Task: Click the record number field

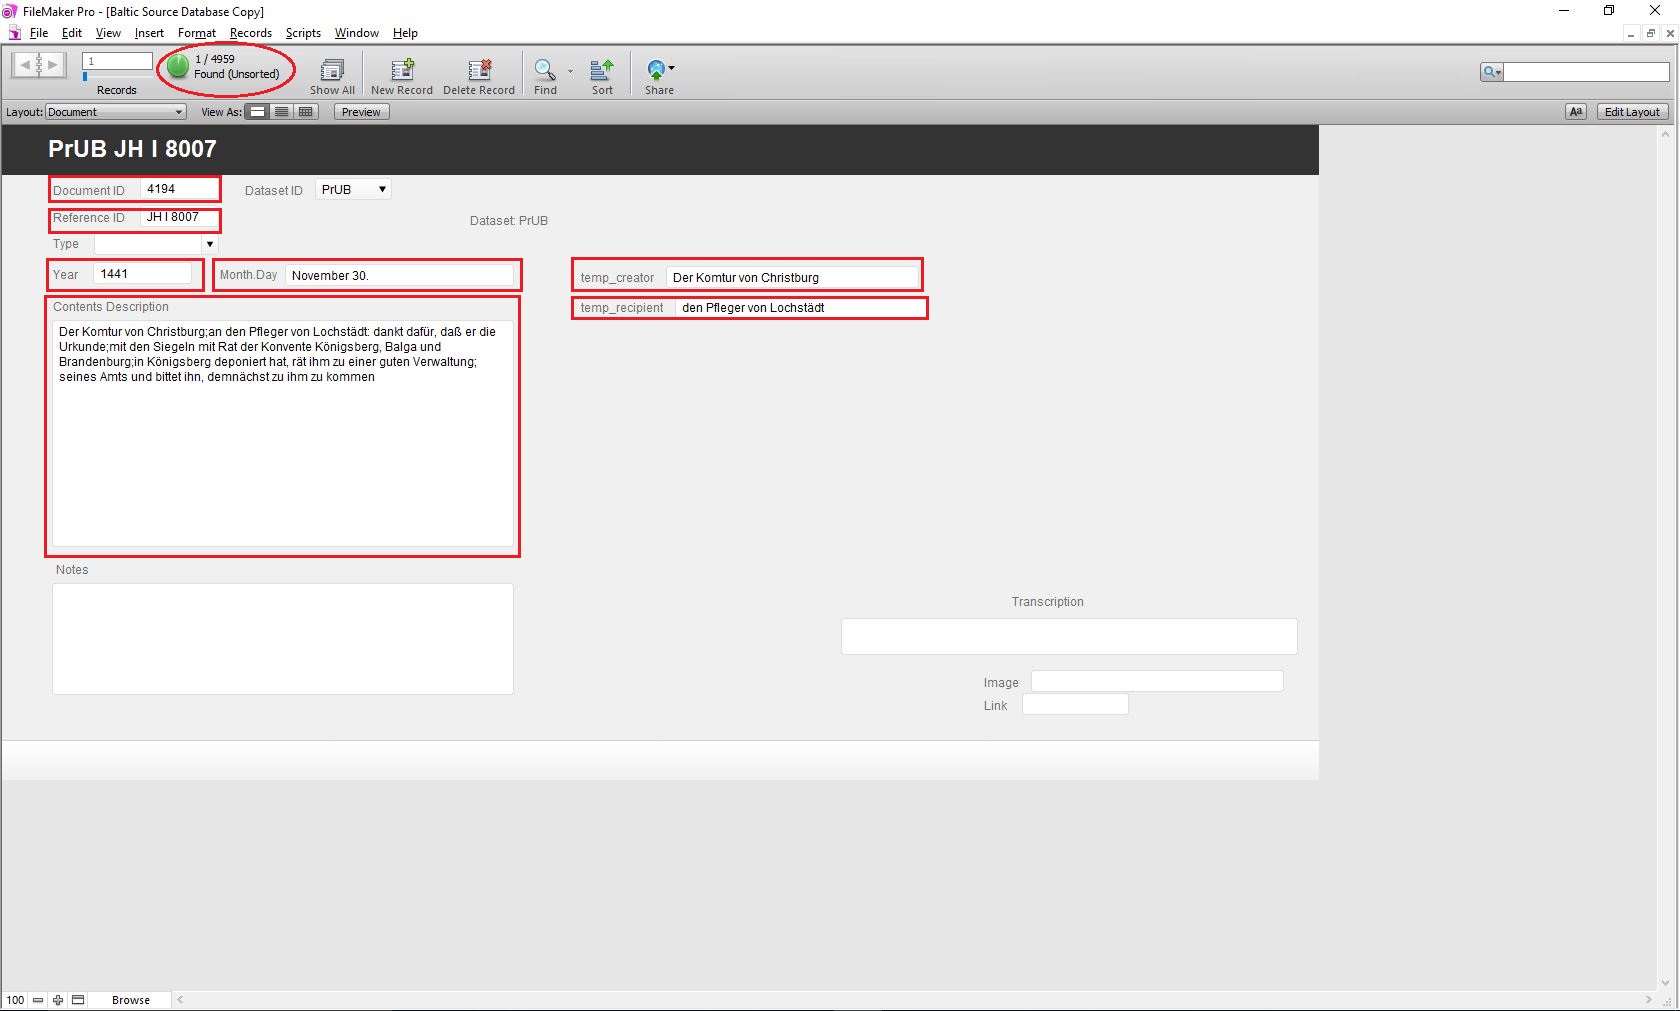Action: [117, 61]
